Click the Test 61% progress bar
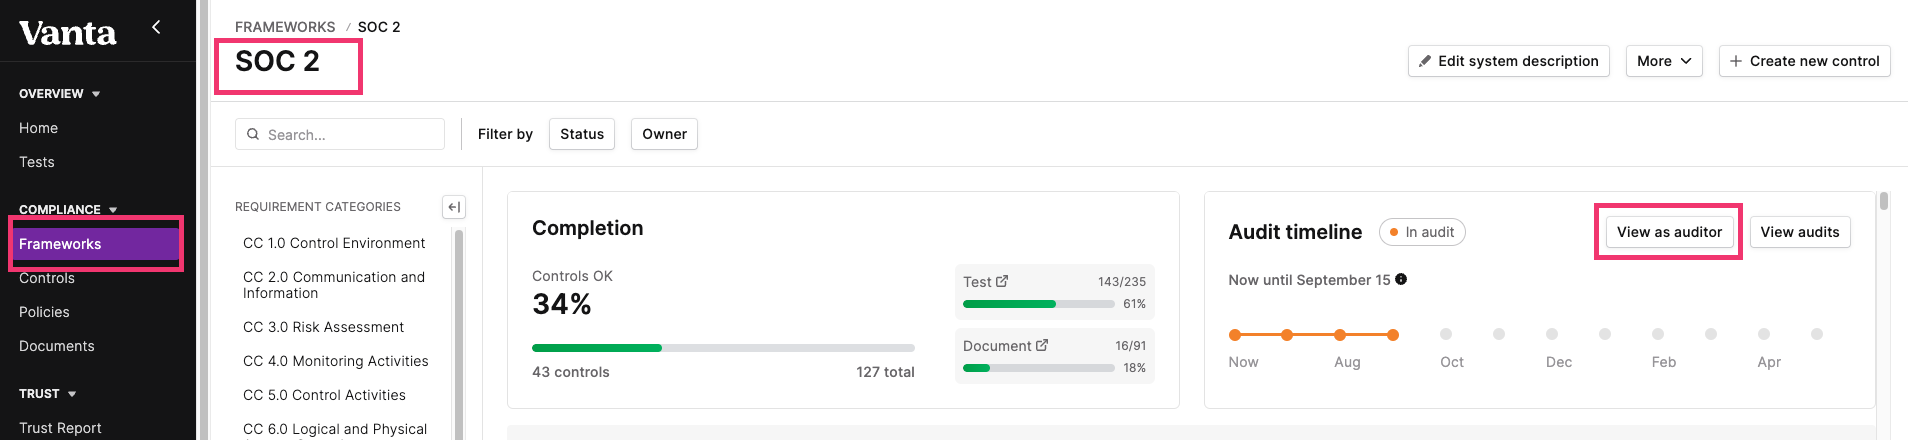This screenshot has height=440, width=1908. (1039, 304)
